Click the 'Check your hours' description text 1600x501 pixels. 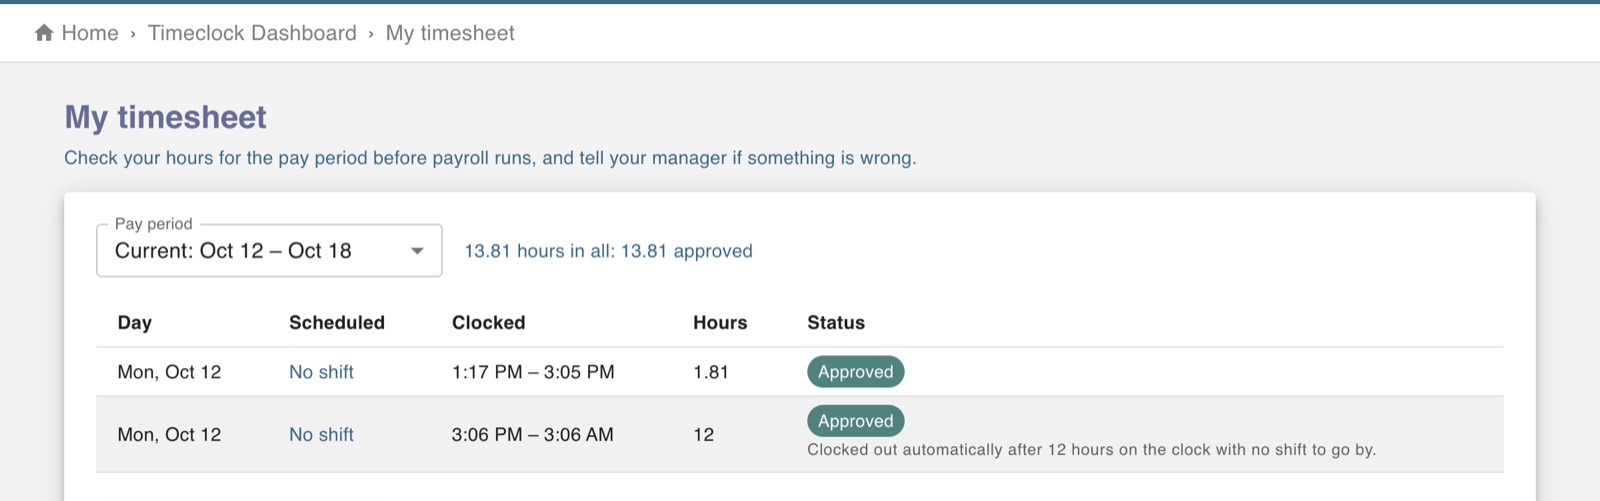pyautogui.click(x=490, y=158)
